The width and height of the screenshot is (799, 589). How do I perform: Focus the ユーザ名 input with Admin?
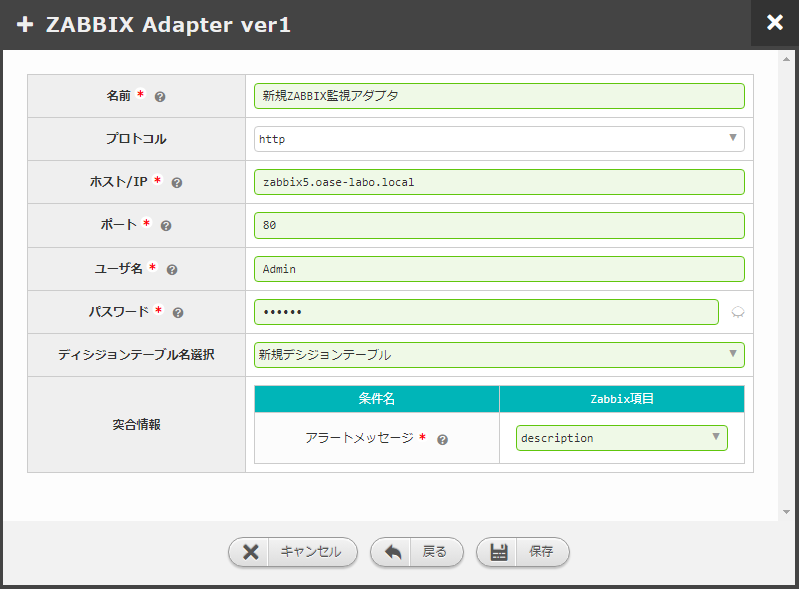pos(499,269)
